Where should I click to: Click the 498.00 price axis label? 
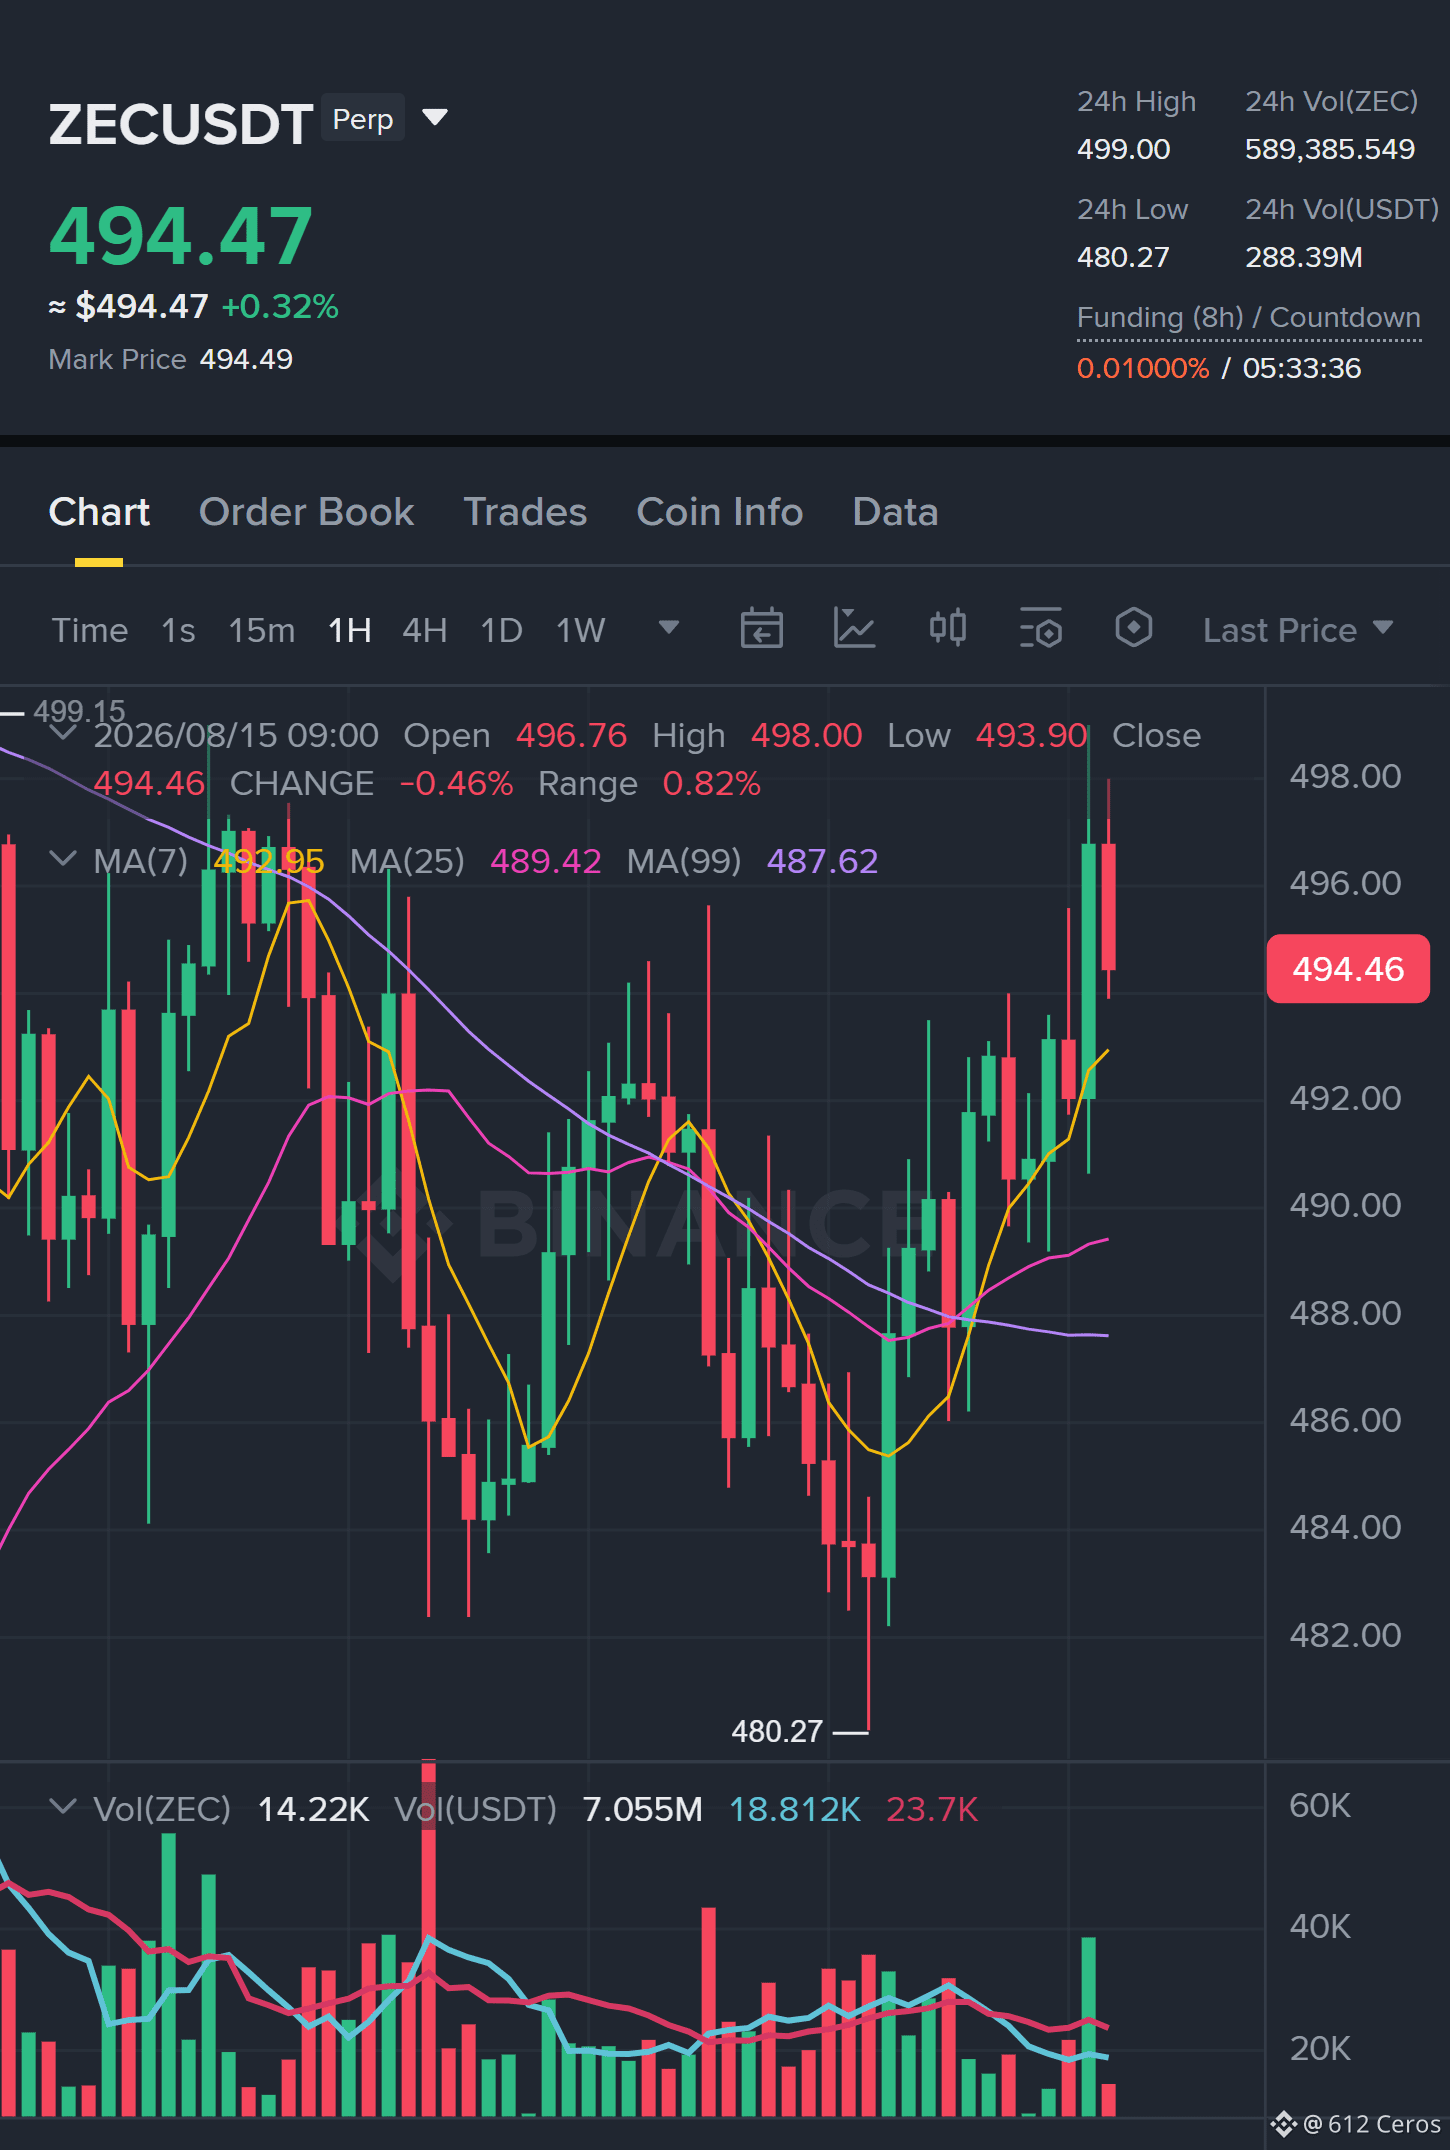[1345, 776]
